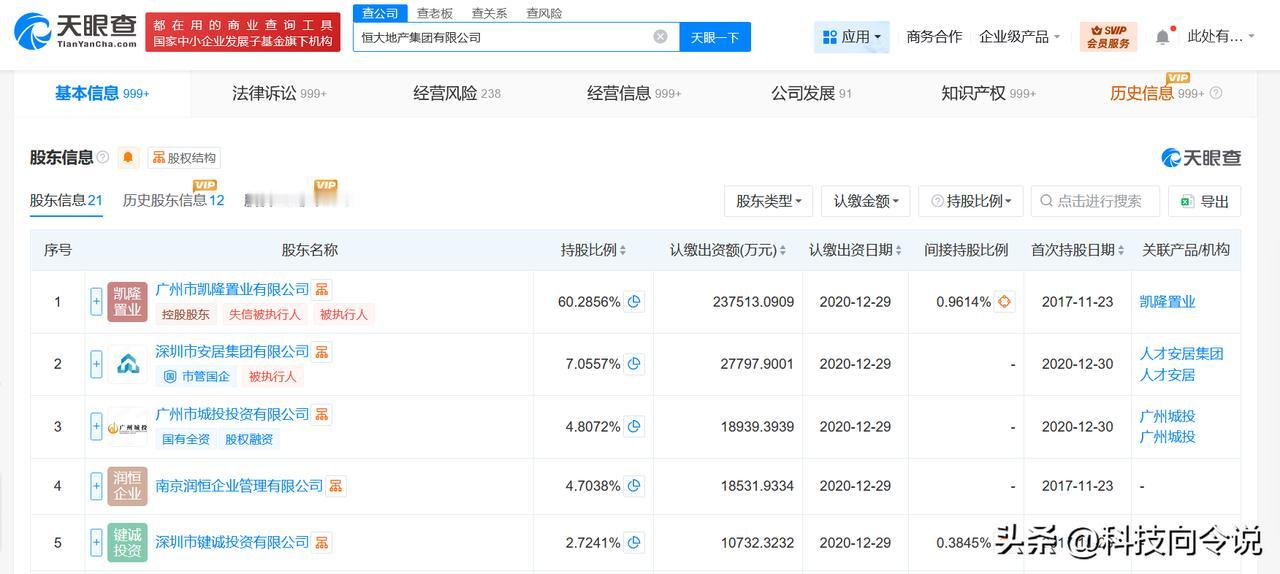Click the shareholder search field 点击进行搜索

coord(1096,201)
